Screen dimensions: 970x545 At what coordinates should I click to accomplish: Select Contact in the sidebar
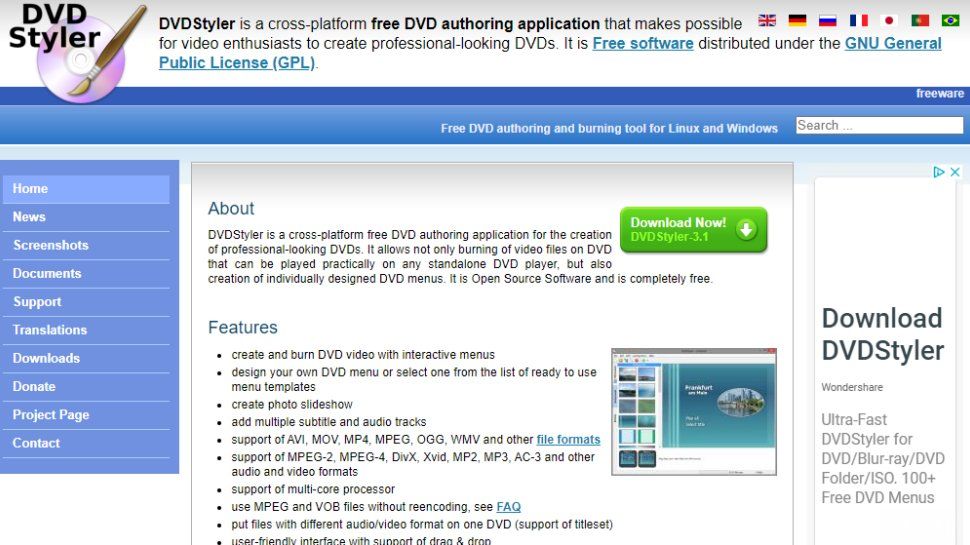[x=86, y=444]
